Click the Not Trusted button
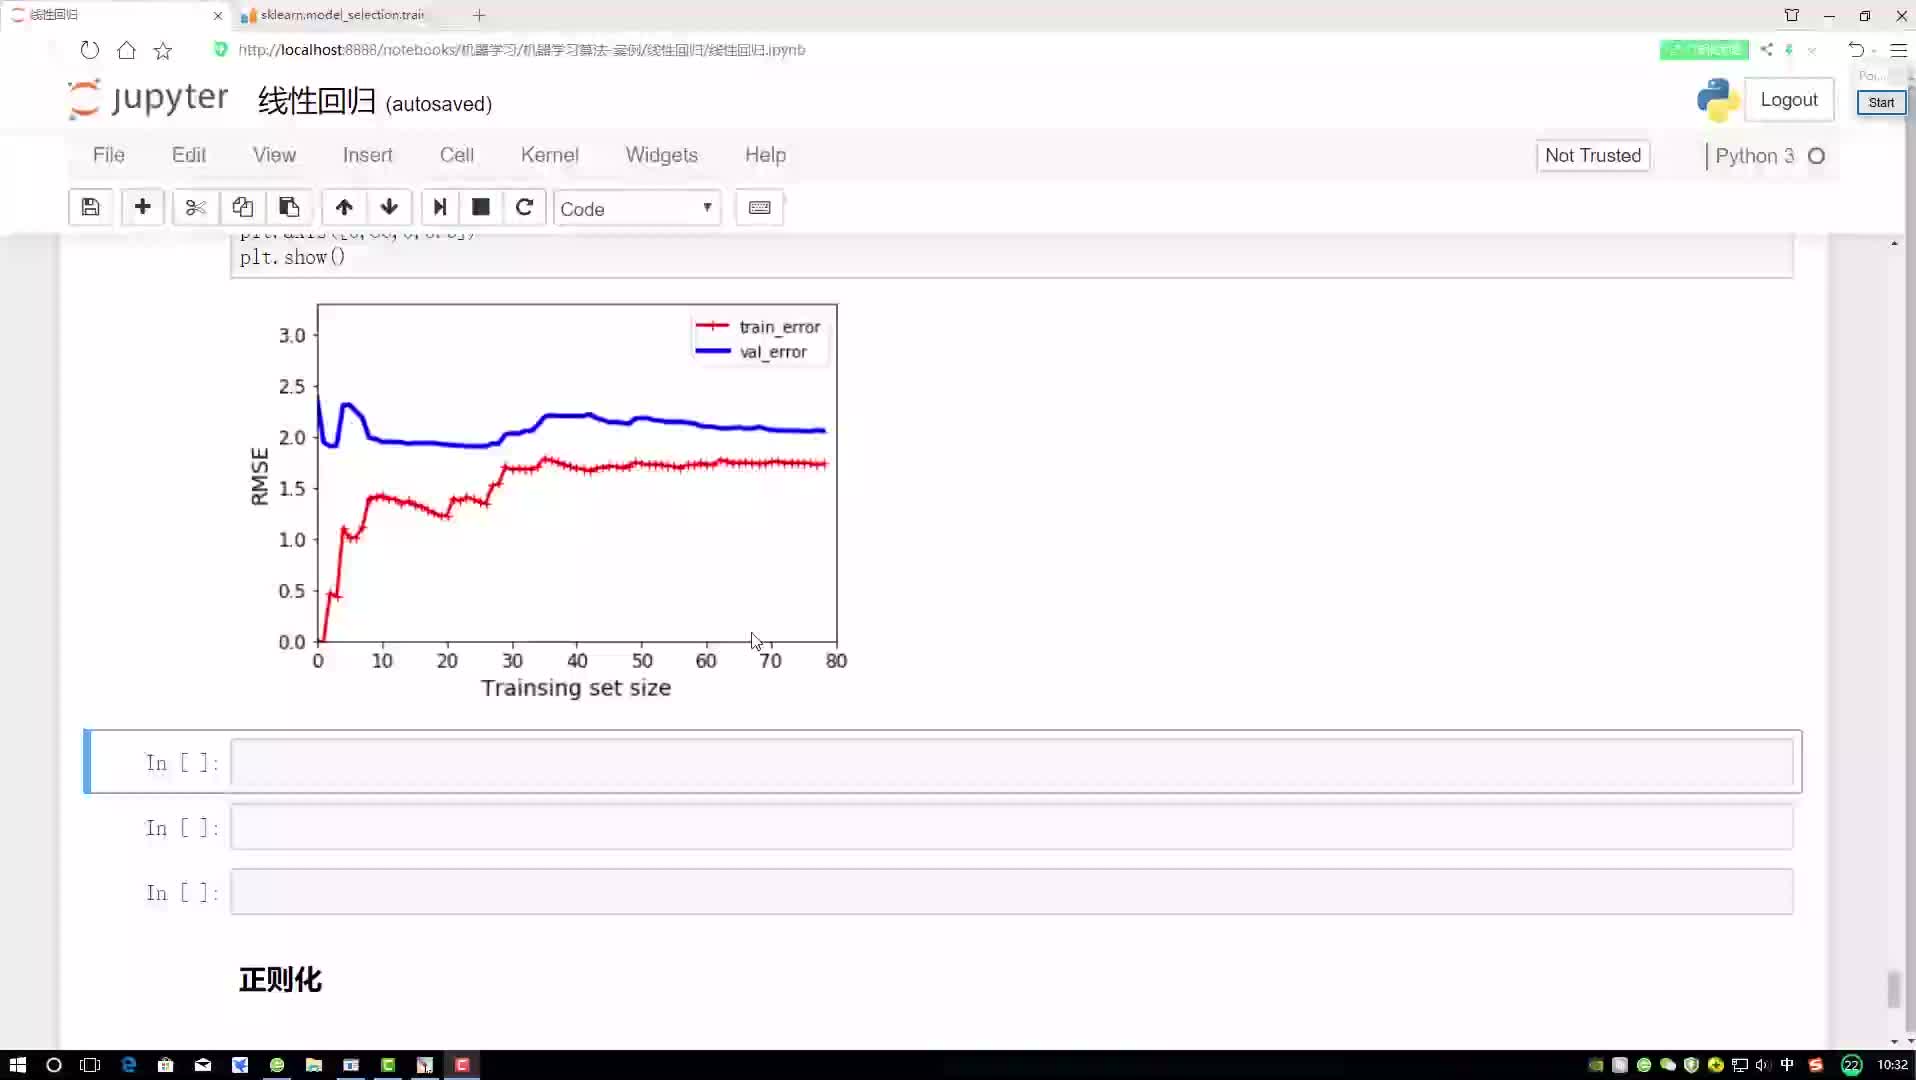 [1593, 155]
